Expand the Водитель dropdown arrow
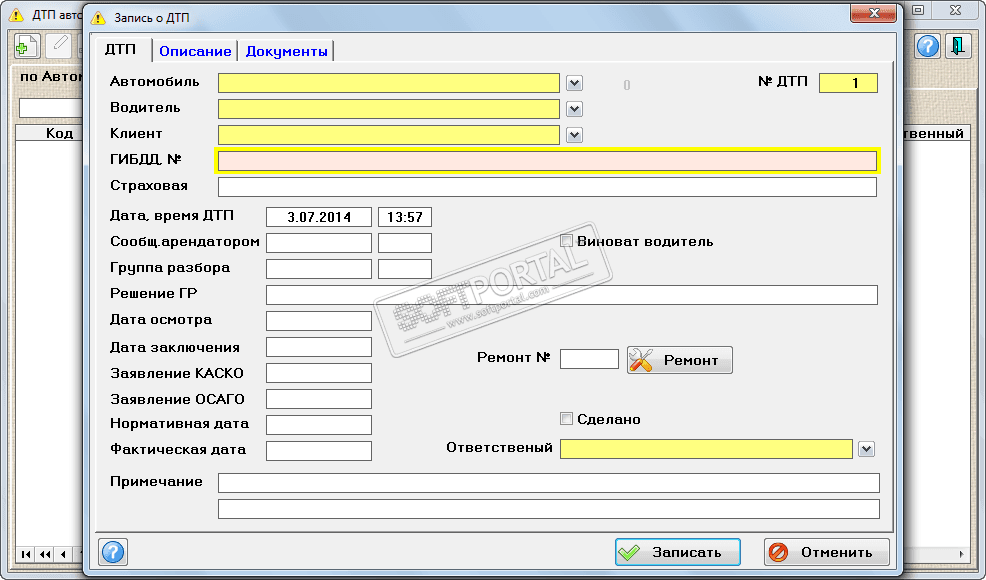986x580 pixels. pyautogui.click(x=574, y=109)
